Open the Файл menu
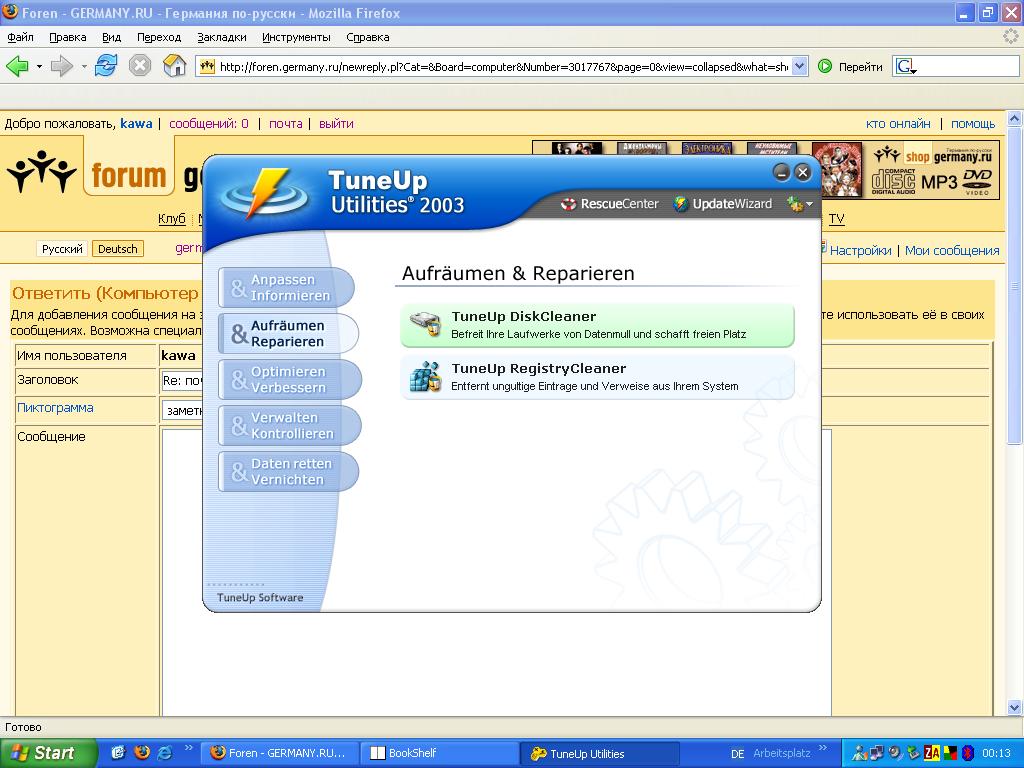Screen dimensions: 1024x768 pyautogui.click(x=20, y=37)
